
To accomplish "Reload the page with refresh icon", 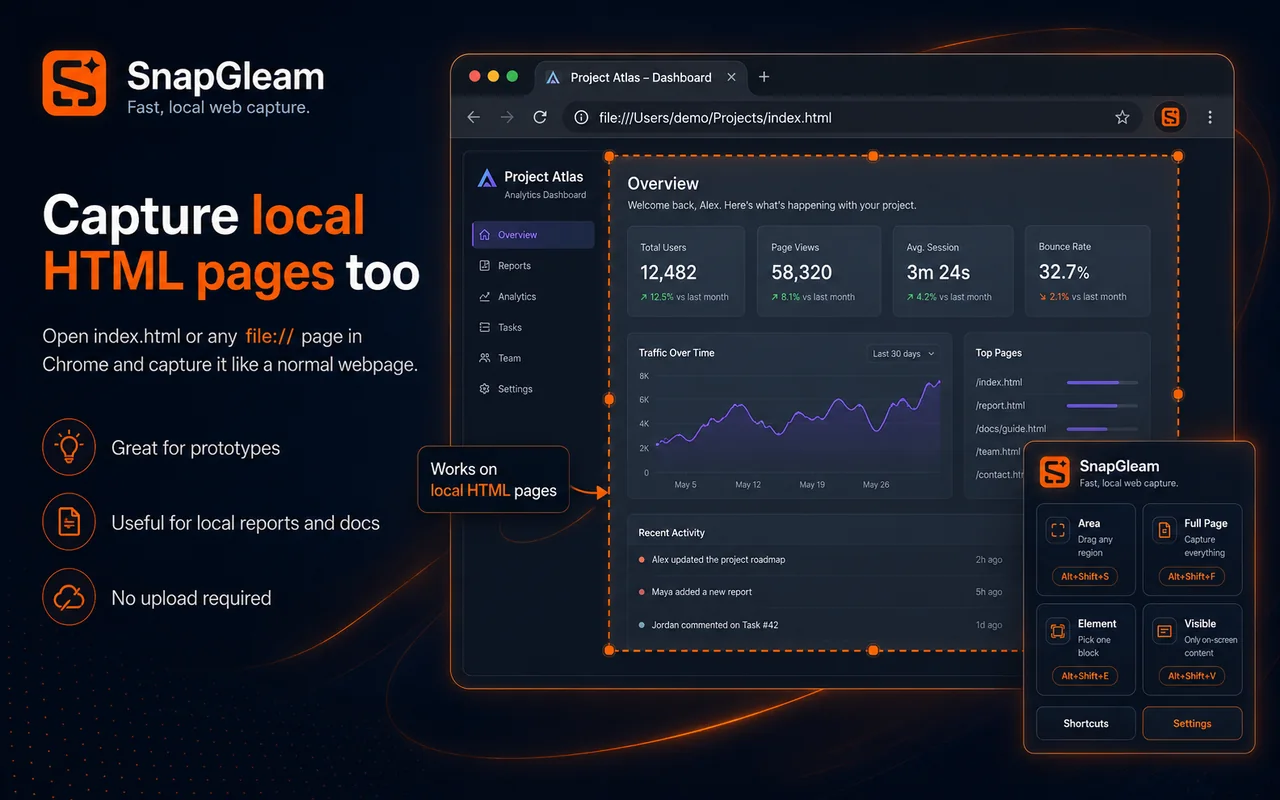I will pos(540,117).
